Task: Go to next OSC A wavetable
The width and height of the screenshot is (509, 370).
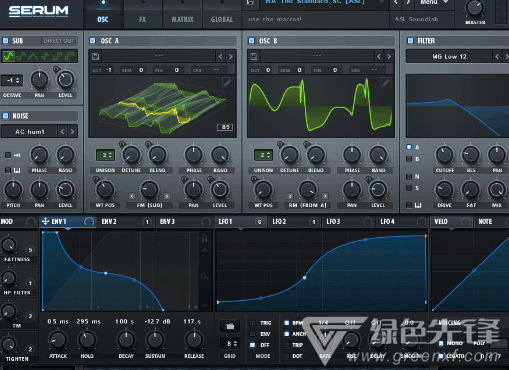Action: tap(231, 57)
